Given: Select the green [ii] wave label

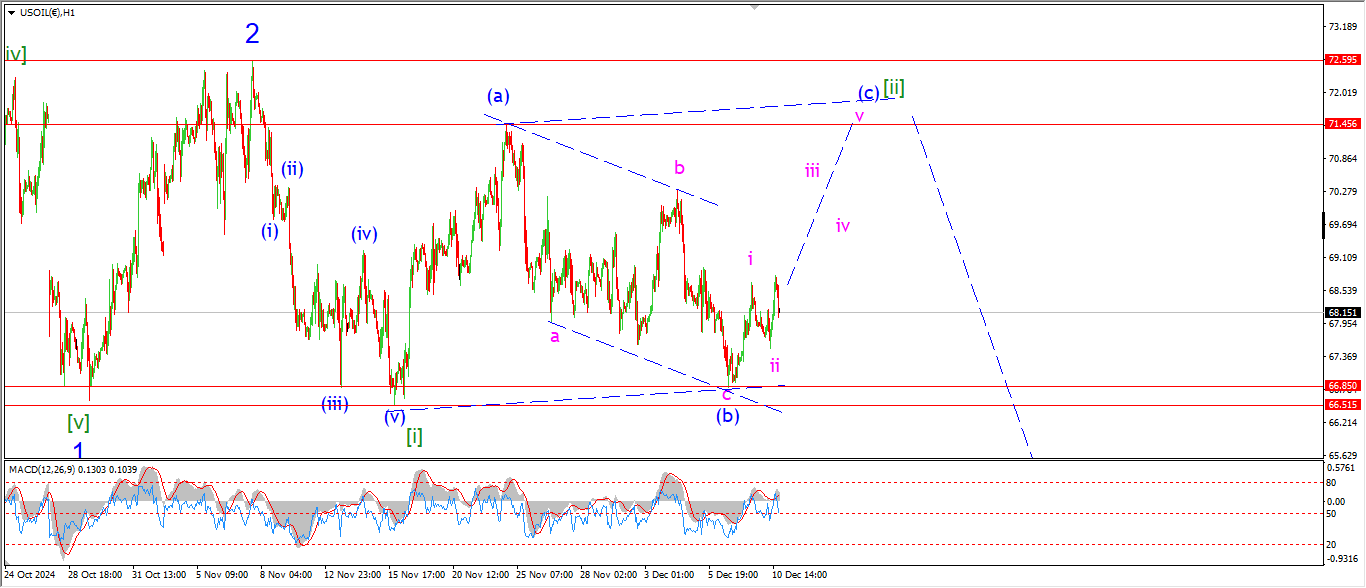Looking at the screenshot, I should click(x=893, y=88).
